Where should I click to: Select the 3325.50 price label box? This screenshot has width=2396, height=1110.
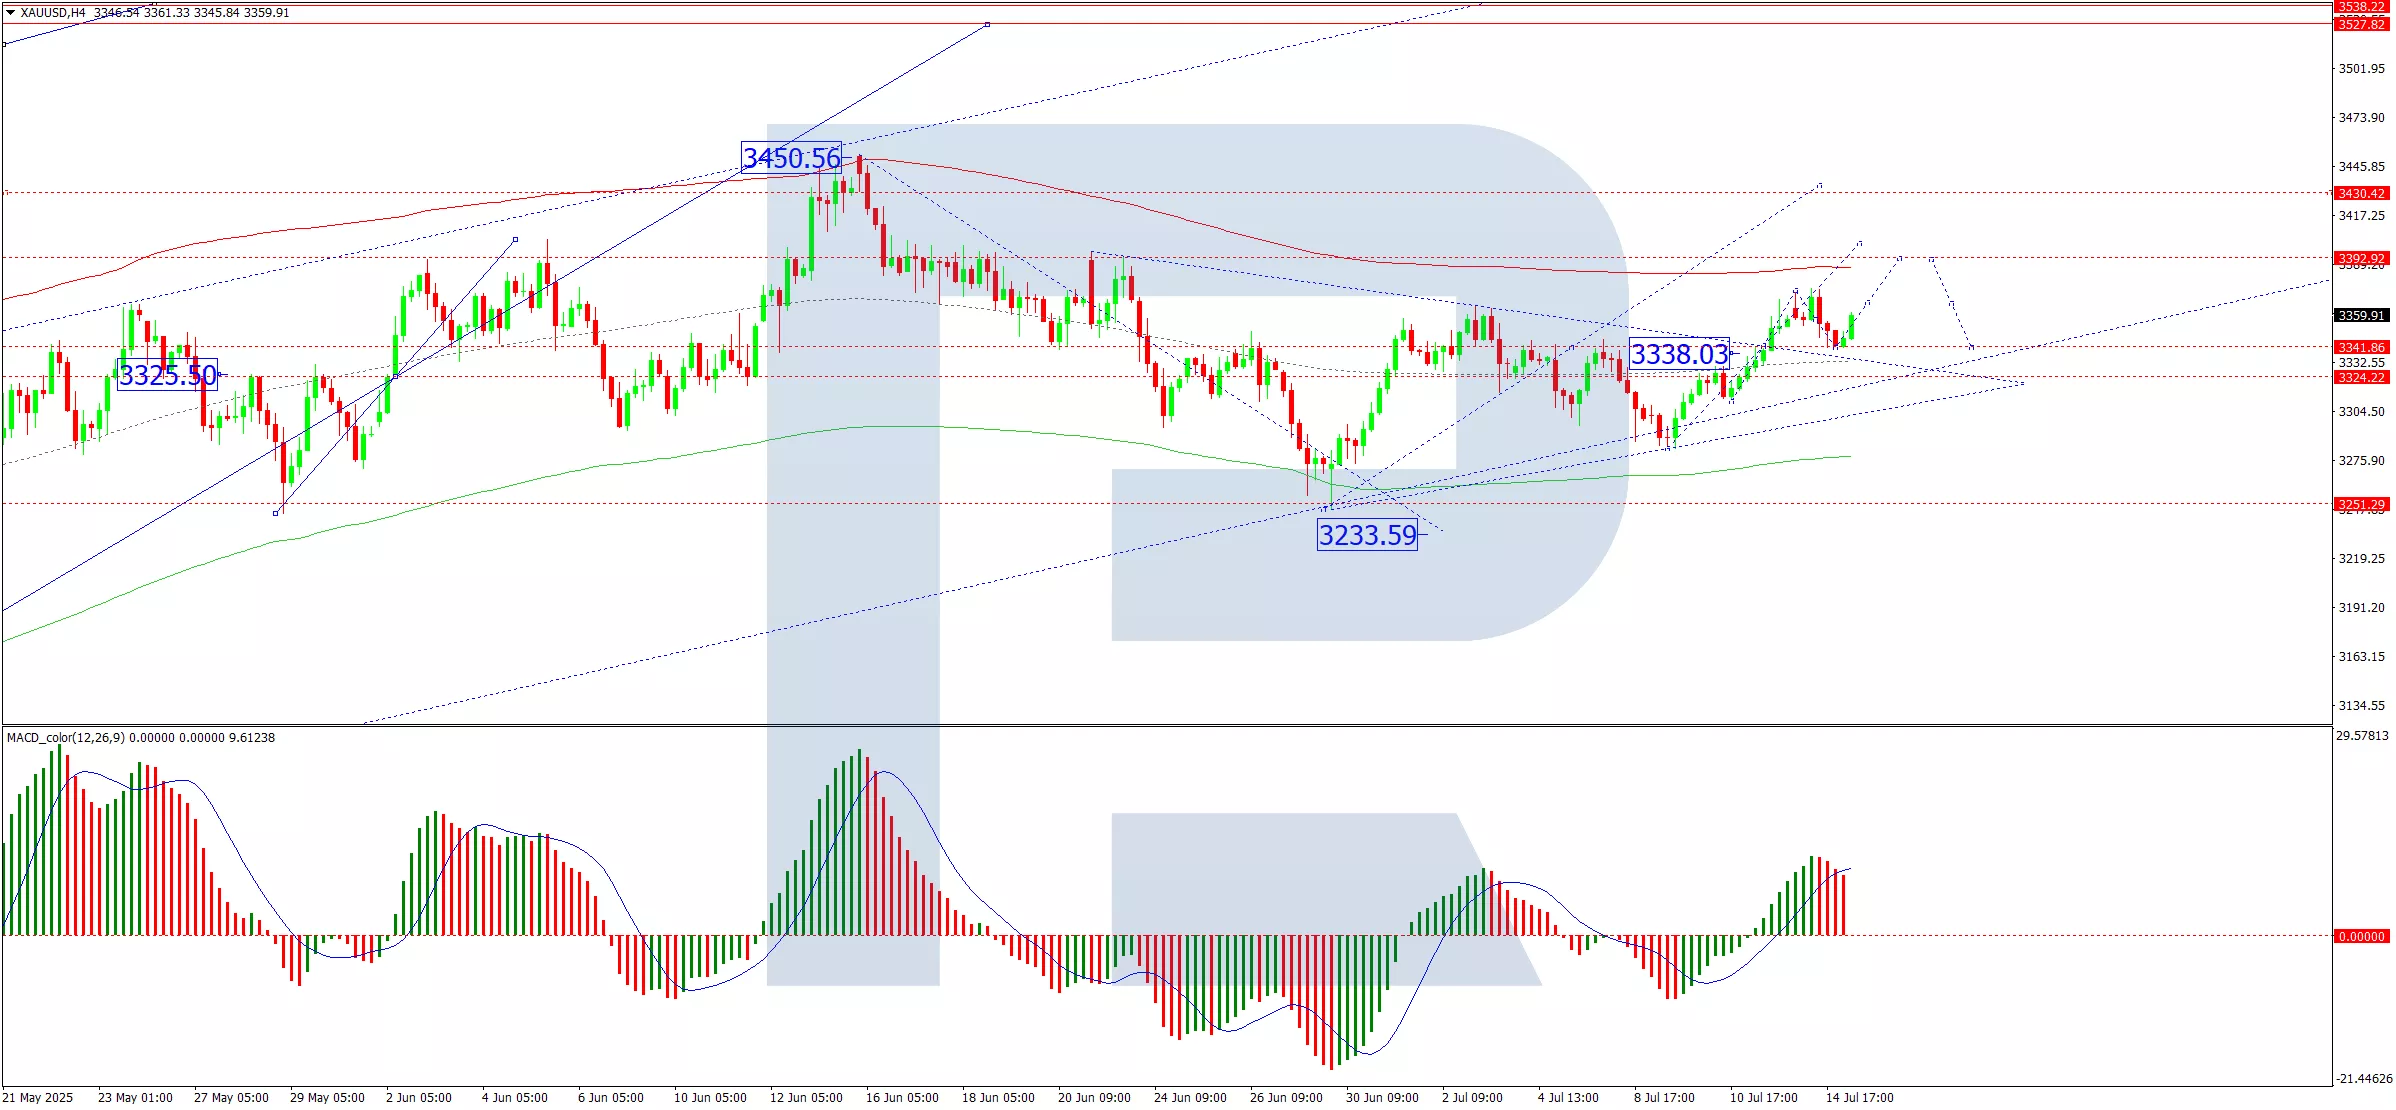click(167, 375)
